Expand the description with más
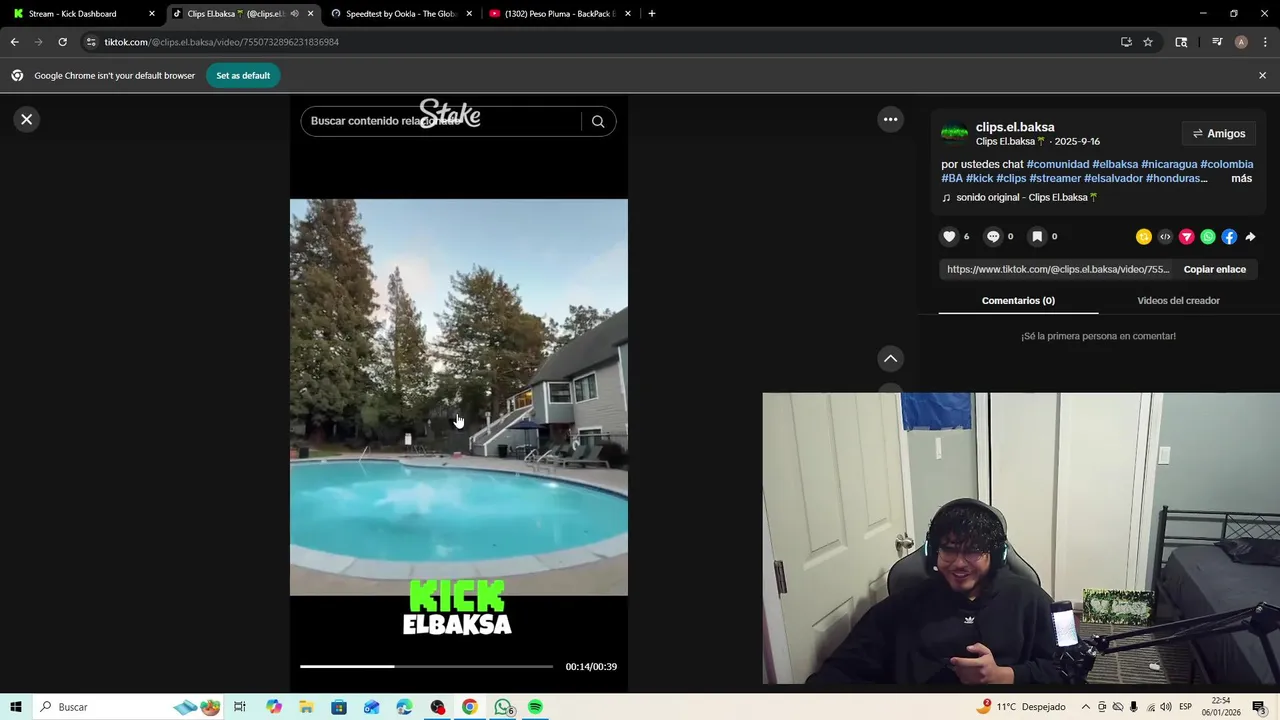1280x720 pixels. coord(1241,178)
